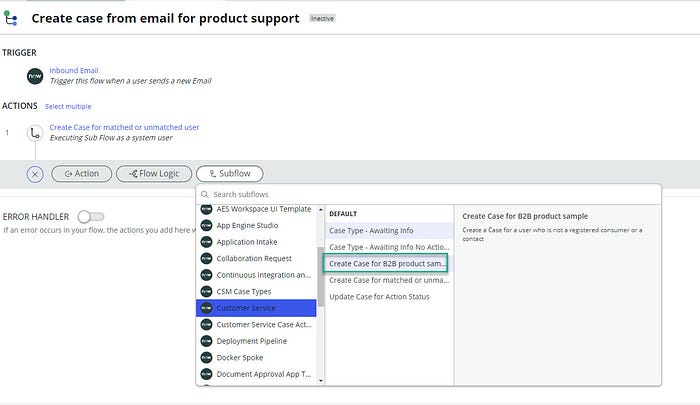Screen dimensions: 700x405
Task: Click the Collaboration Request icon
Action: click(205, 258)
